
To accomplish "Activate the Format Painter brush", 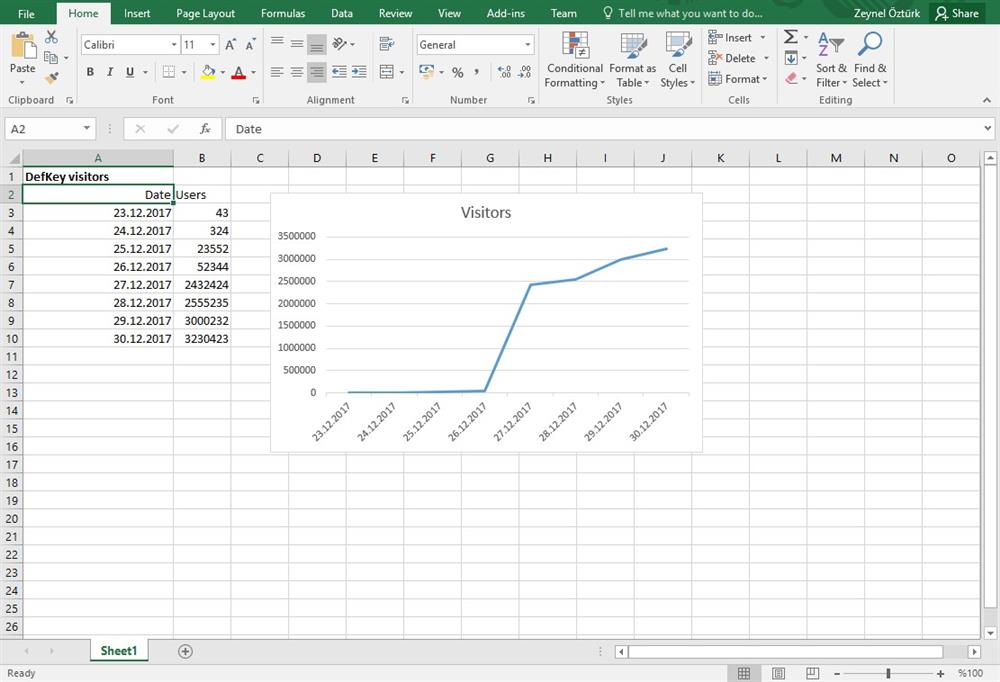I will tap(51, 78).
